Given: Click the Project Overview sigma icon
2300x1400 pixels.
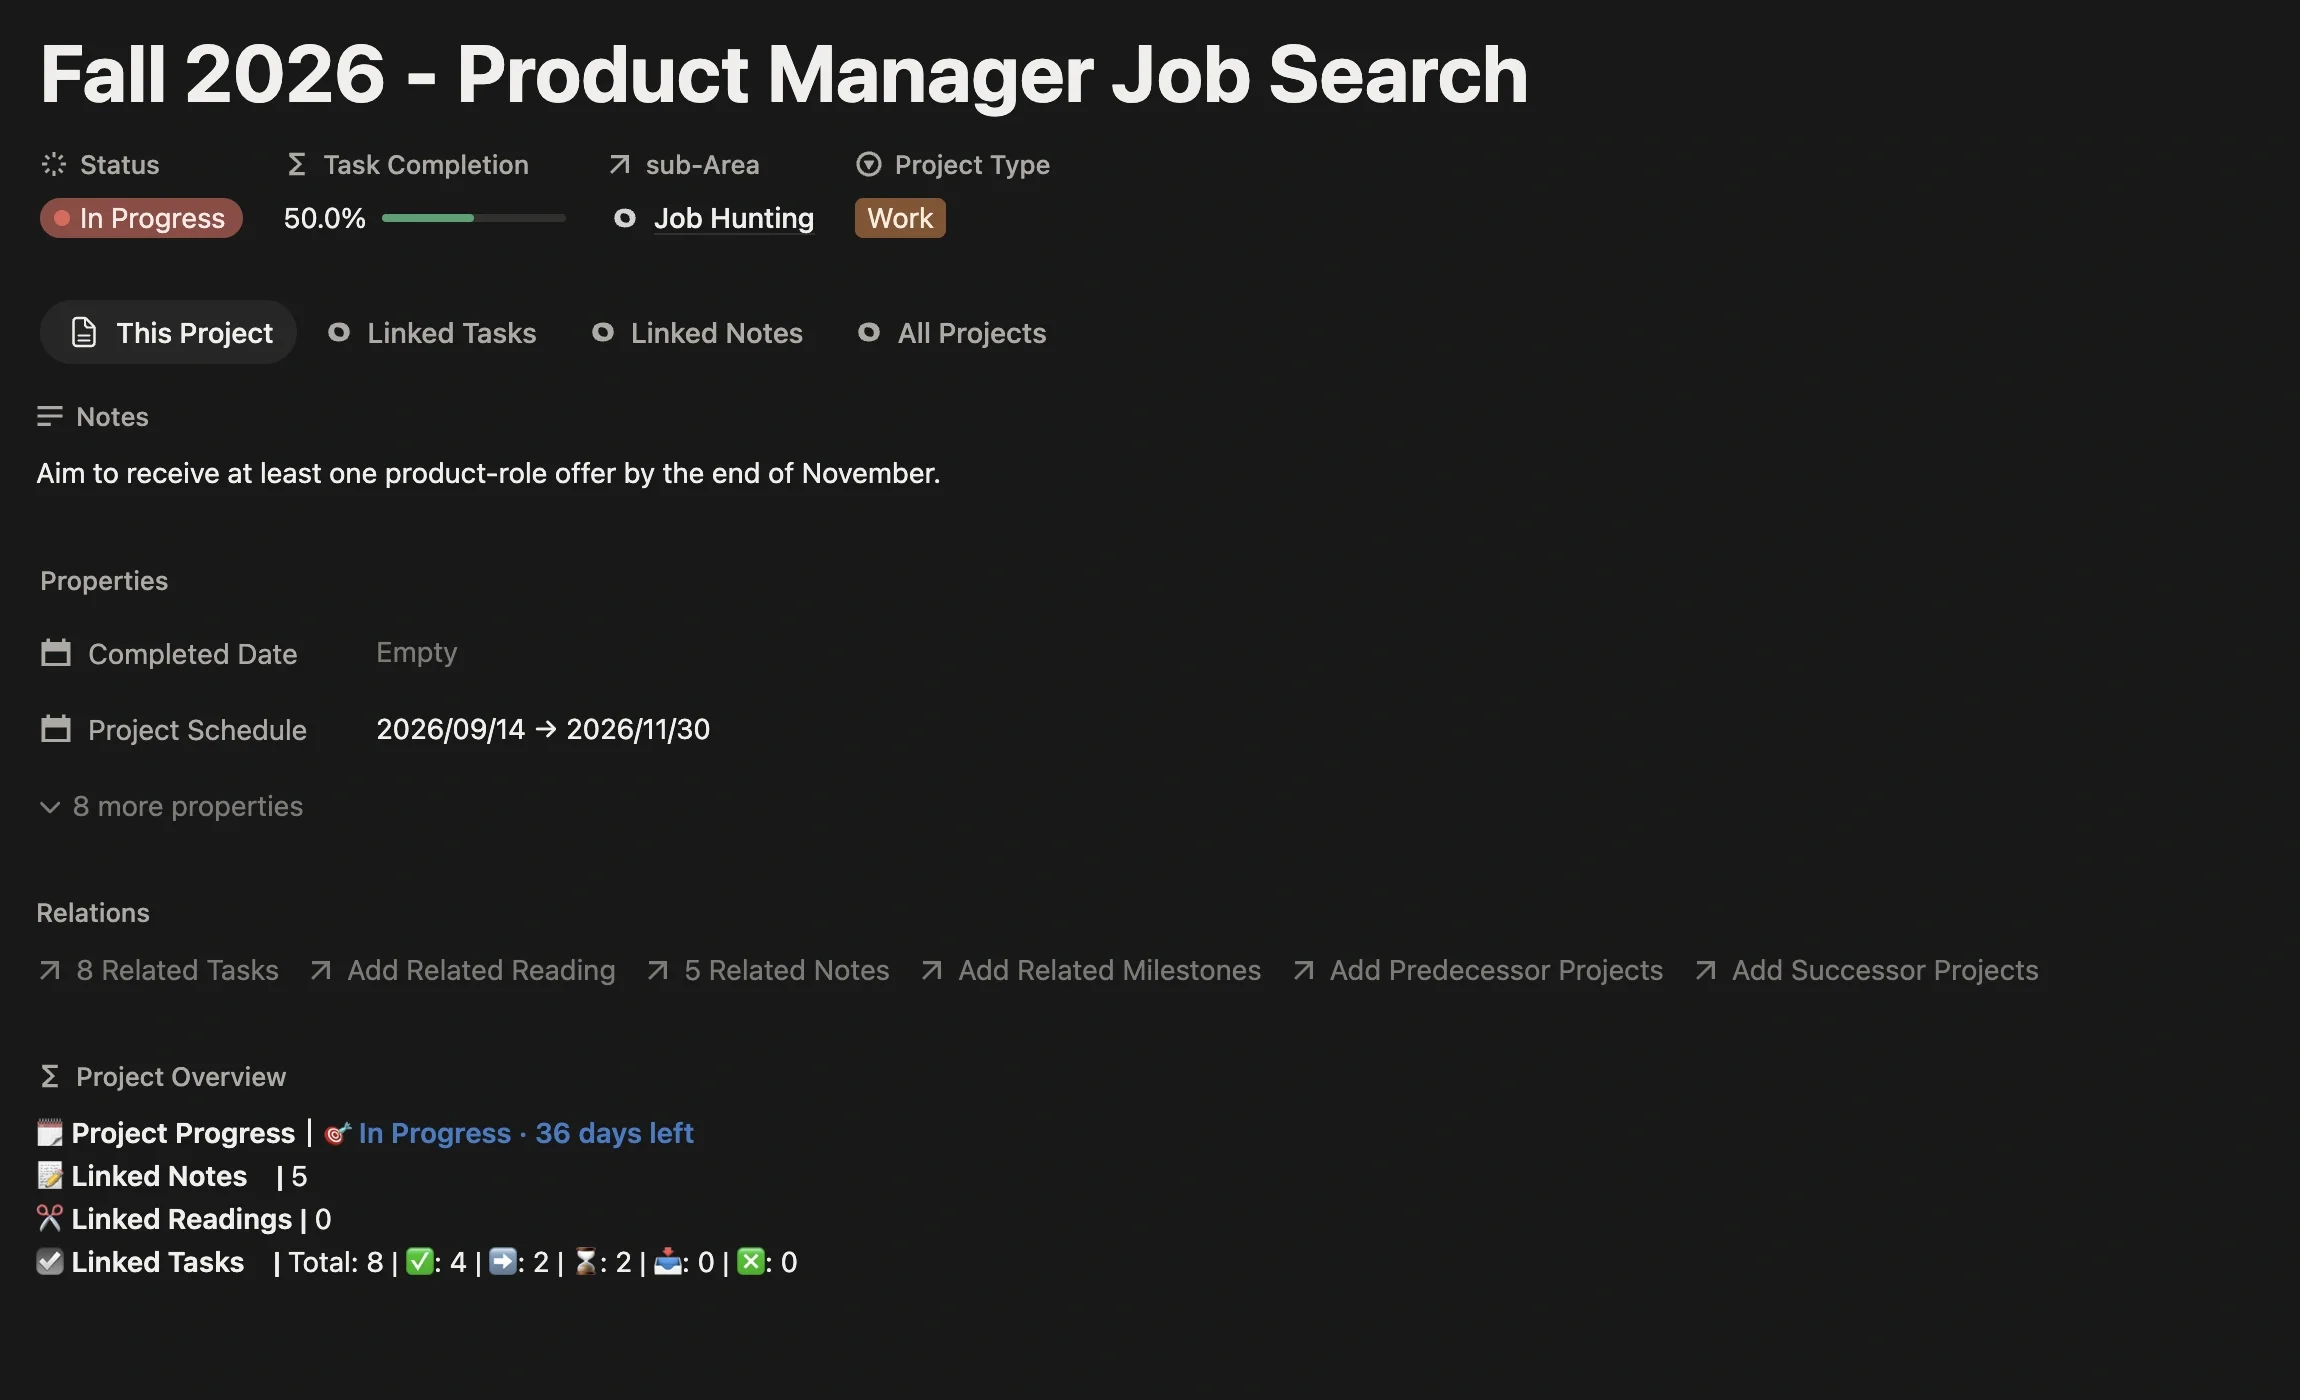Looking at the screenshot, I should [49, 1076].
